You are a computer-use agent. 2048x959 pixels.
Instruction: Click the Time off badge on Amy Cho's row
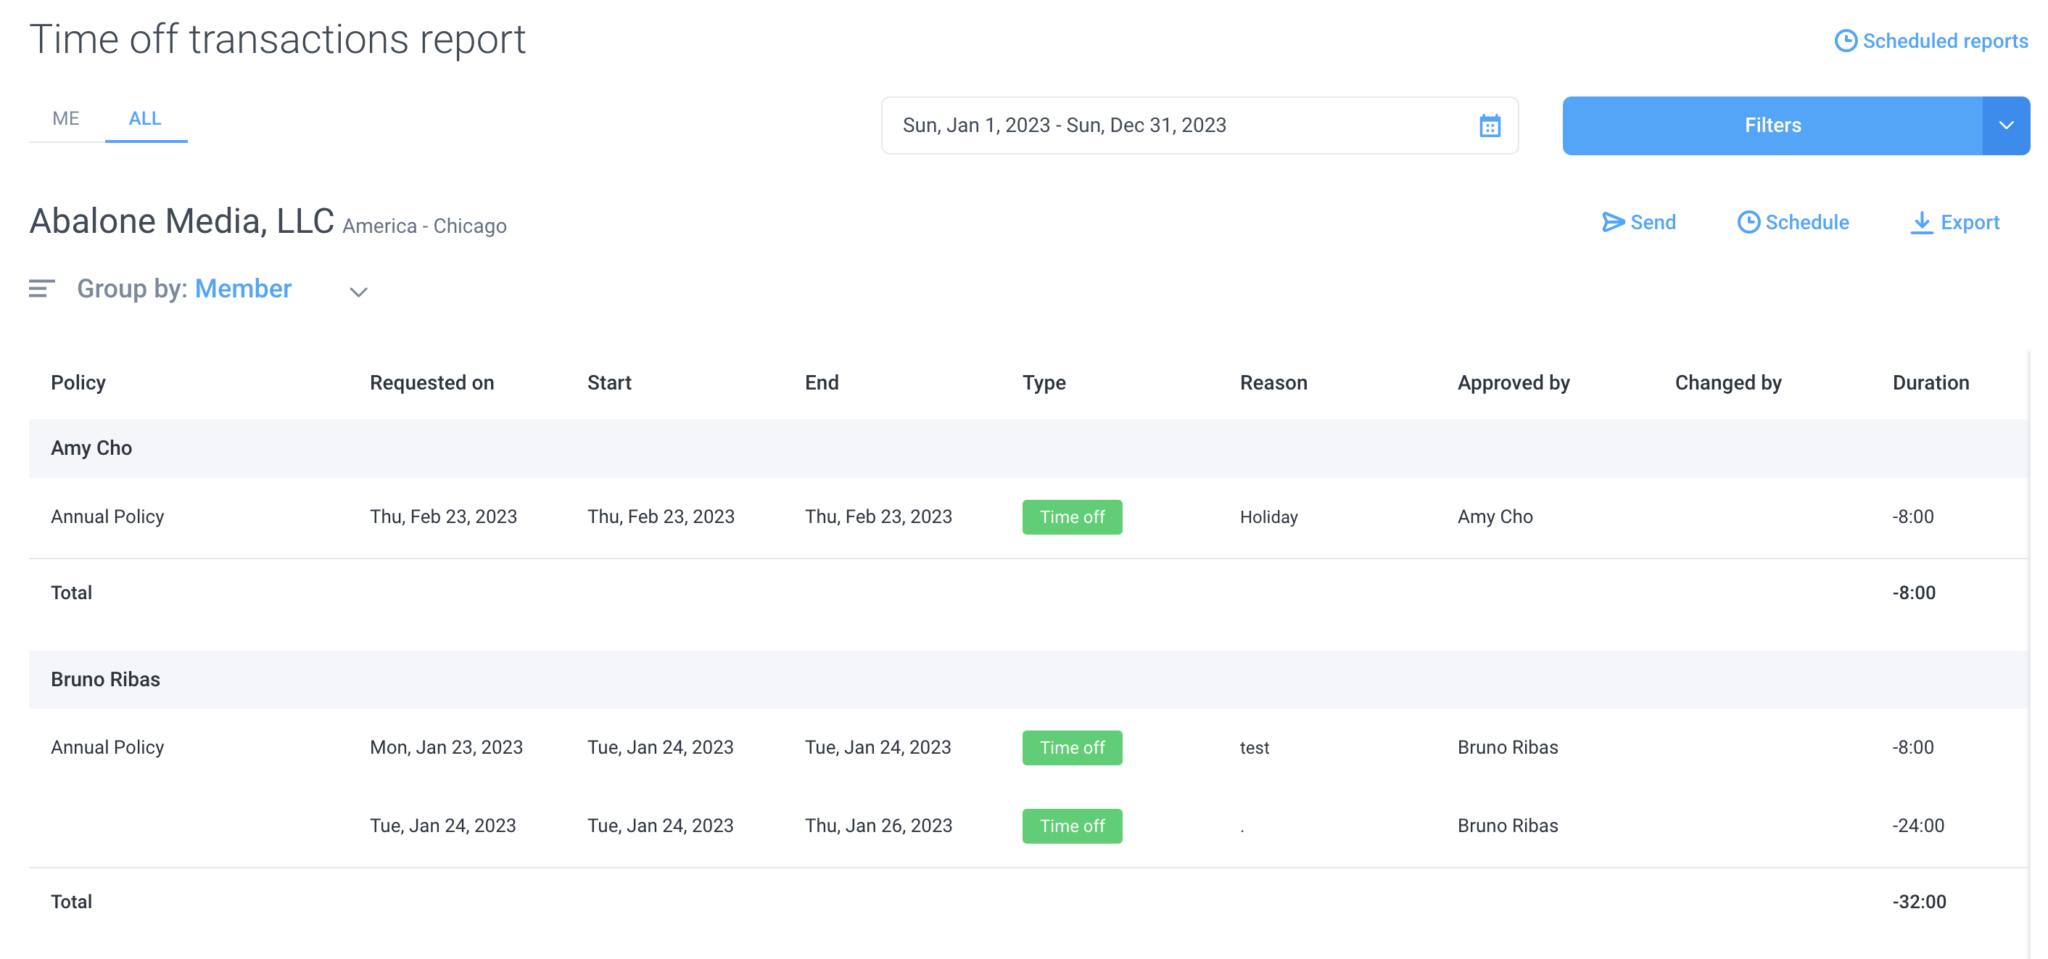pos(1072,517)
